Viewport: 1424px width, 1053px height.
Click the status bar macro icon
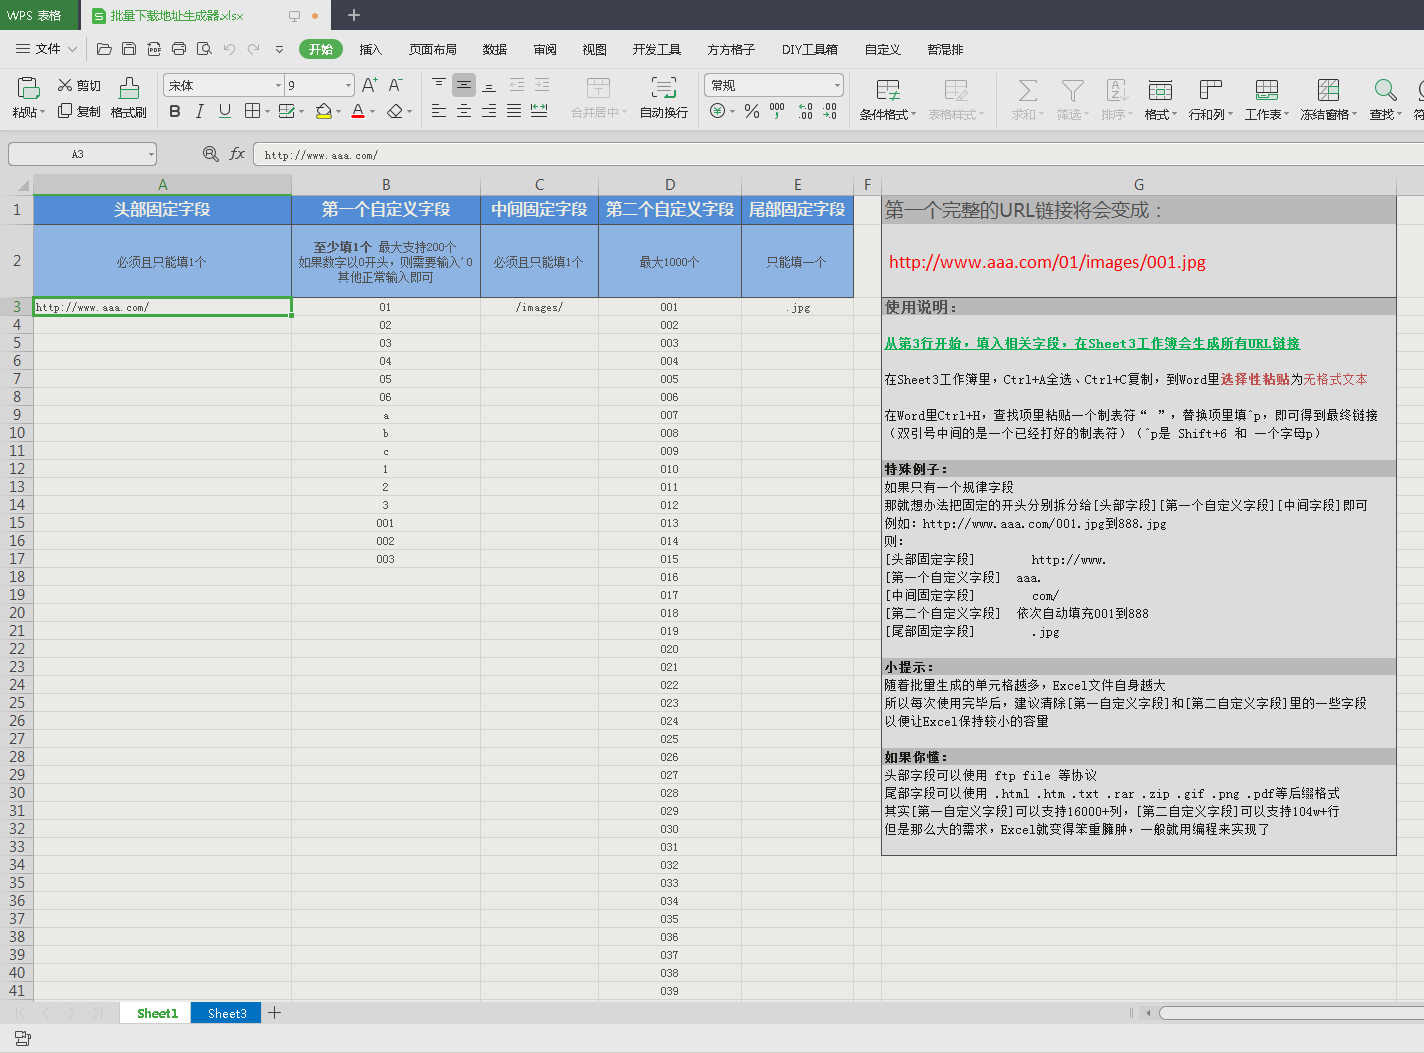tap(22, 1039)
